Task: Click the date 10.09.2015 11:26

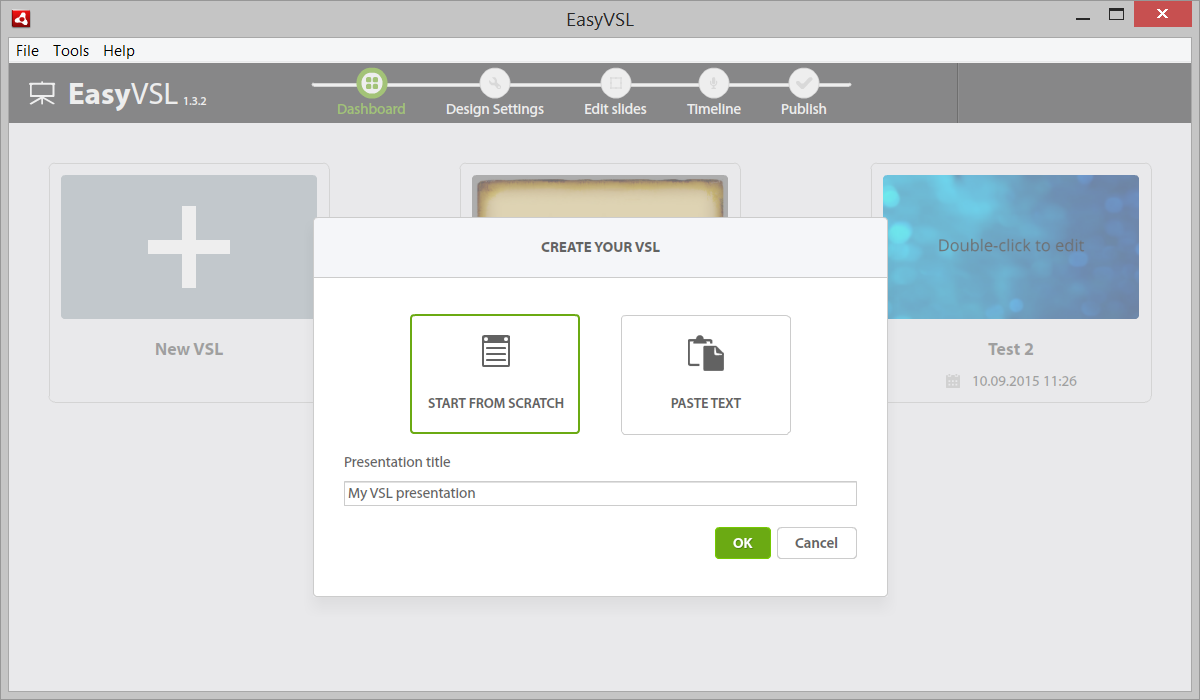Action: 1024,381
